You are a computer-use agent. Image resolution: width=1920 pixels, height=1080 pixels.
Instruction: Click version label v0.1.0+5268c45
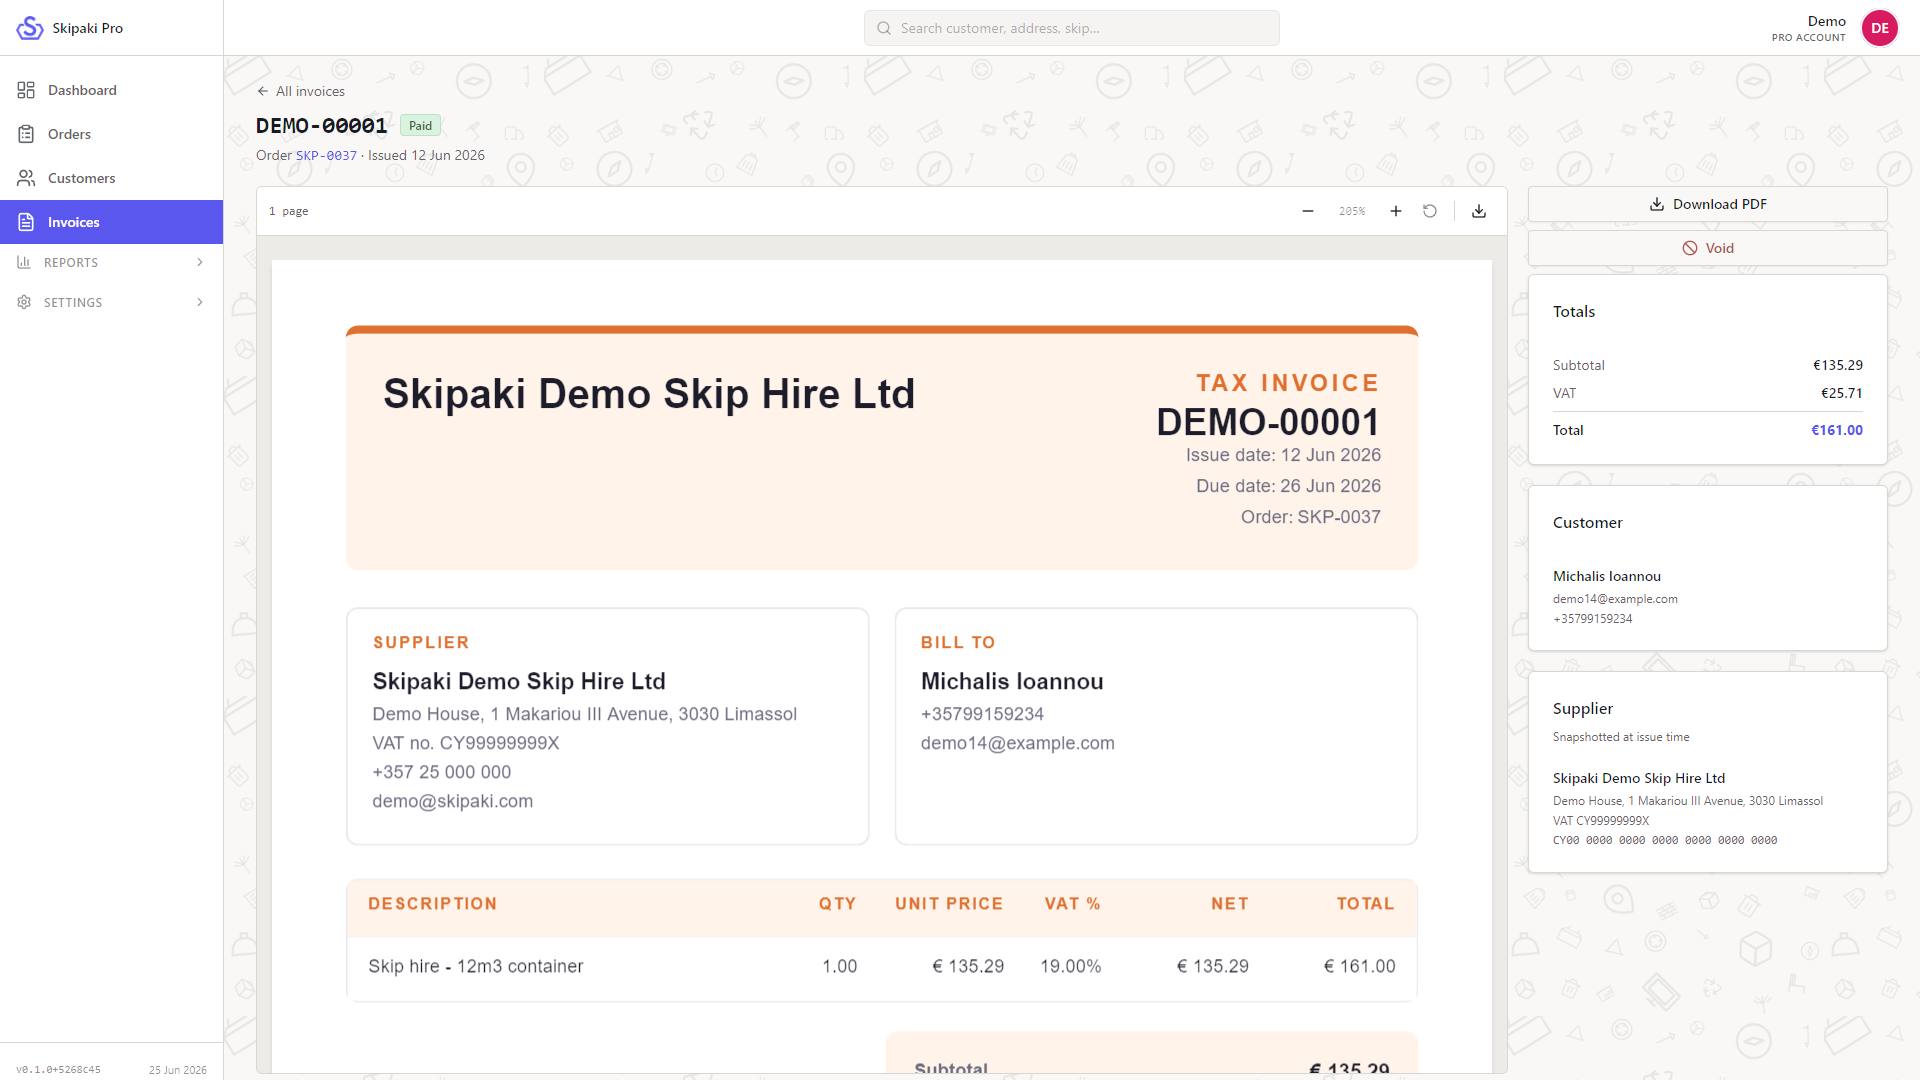tap(58, 1069)
